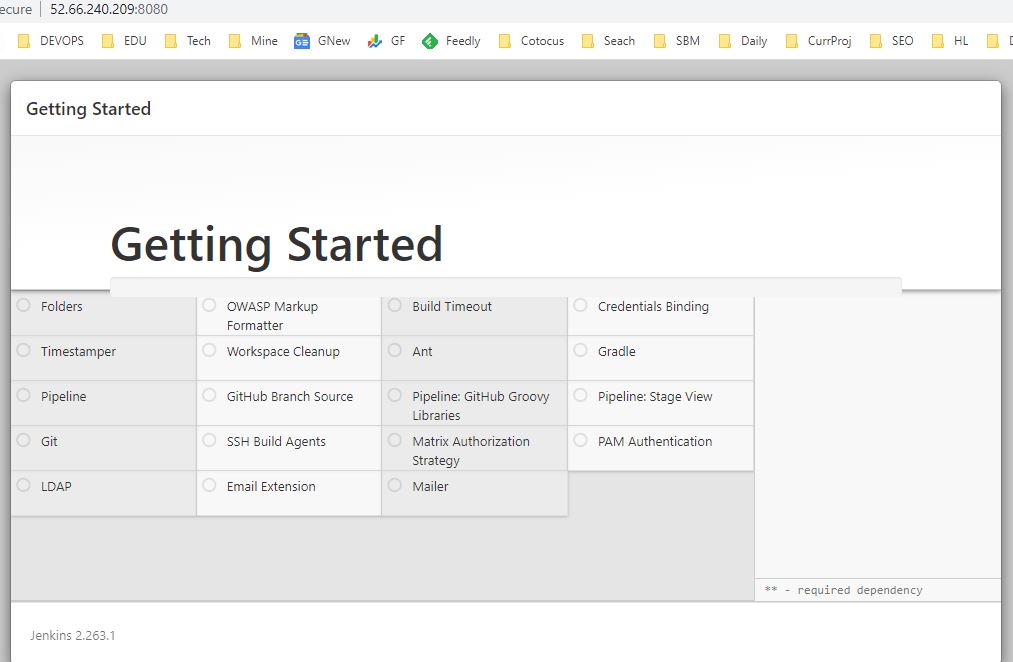Select the Timestamper plugin radio circle
Viewport: 1013px width, 662px height.
click(x=24, y=351)
